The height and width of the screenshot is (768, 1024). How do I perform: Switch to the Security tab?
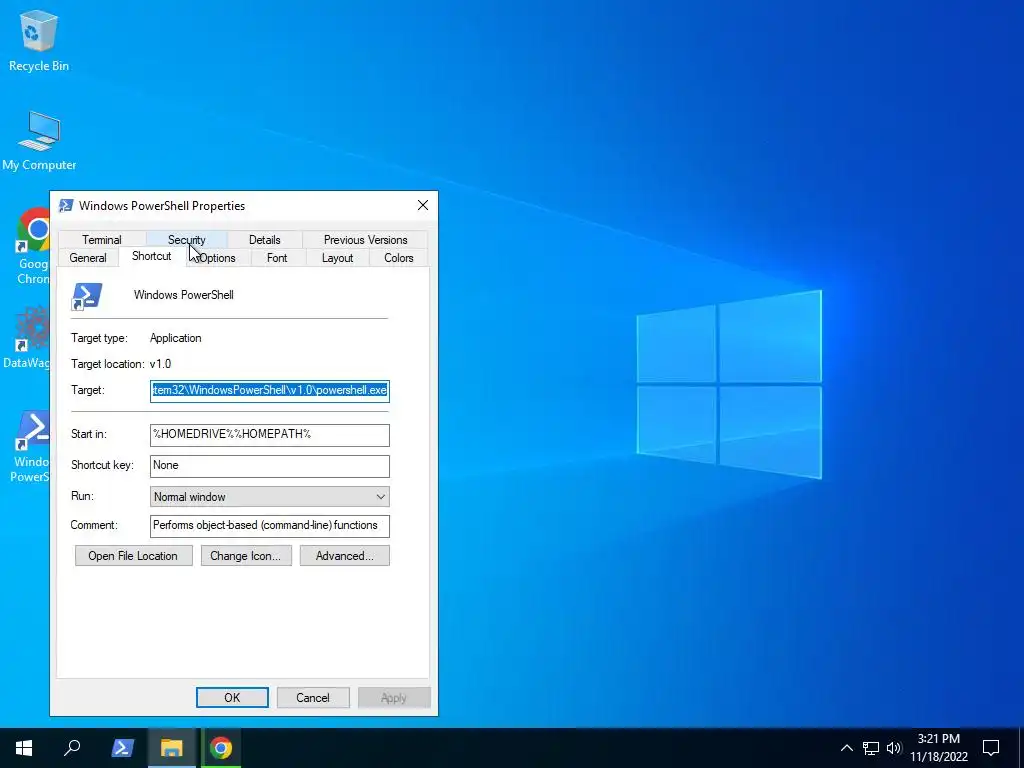point(186,240)
